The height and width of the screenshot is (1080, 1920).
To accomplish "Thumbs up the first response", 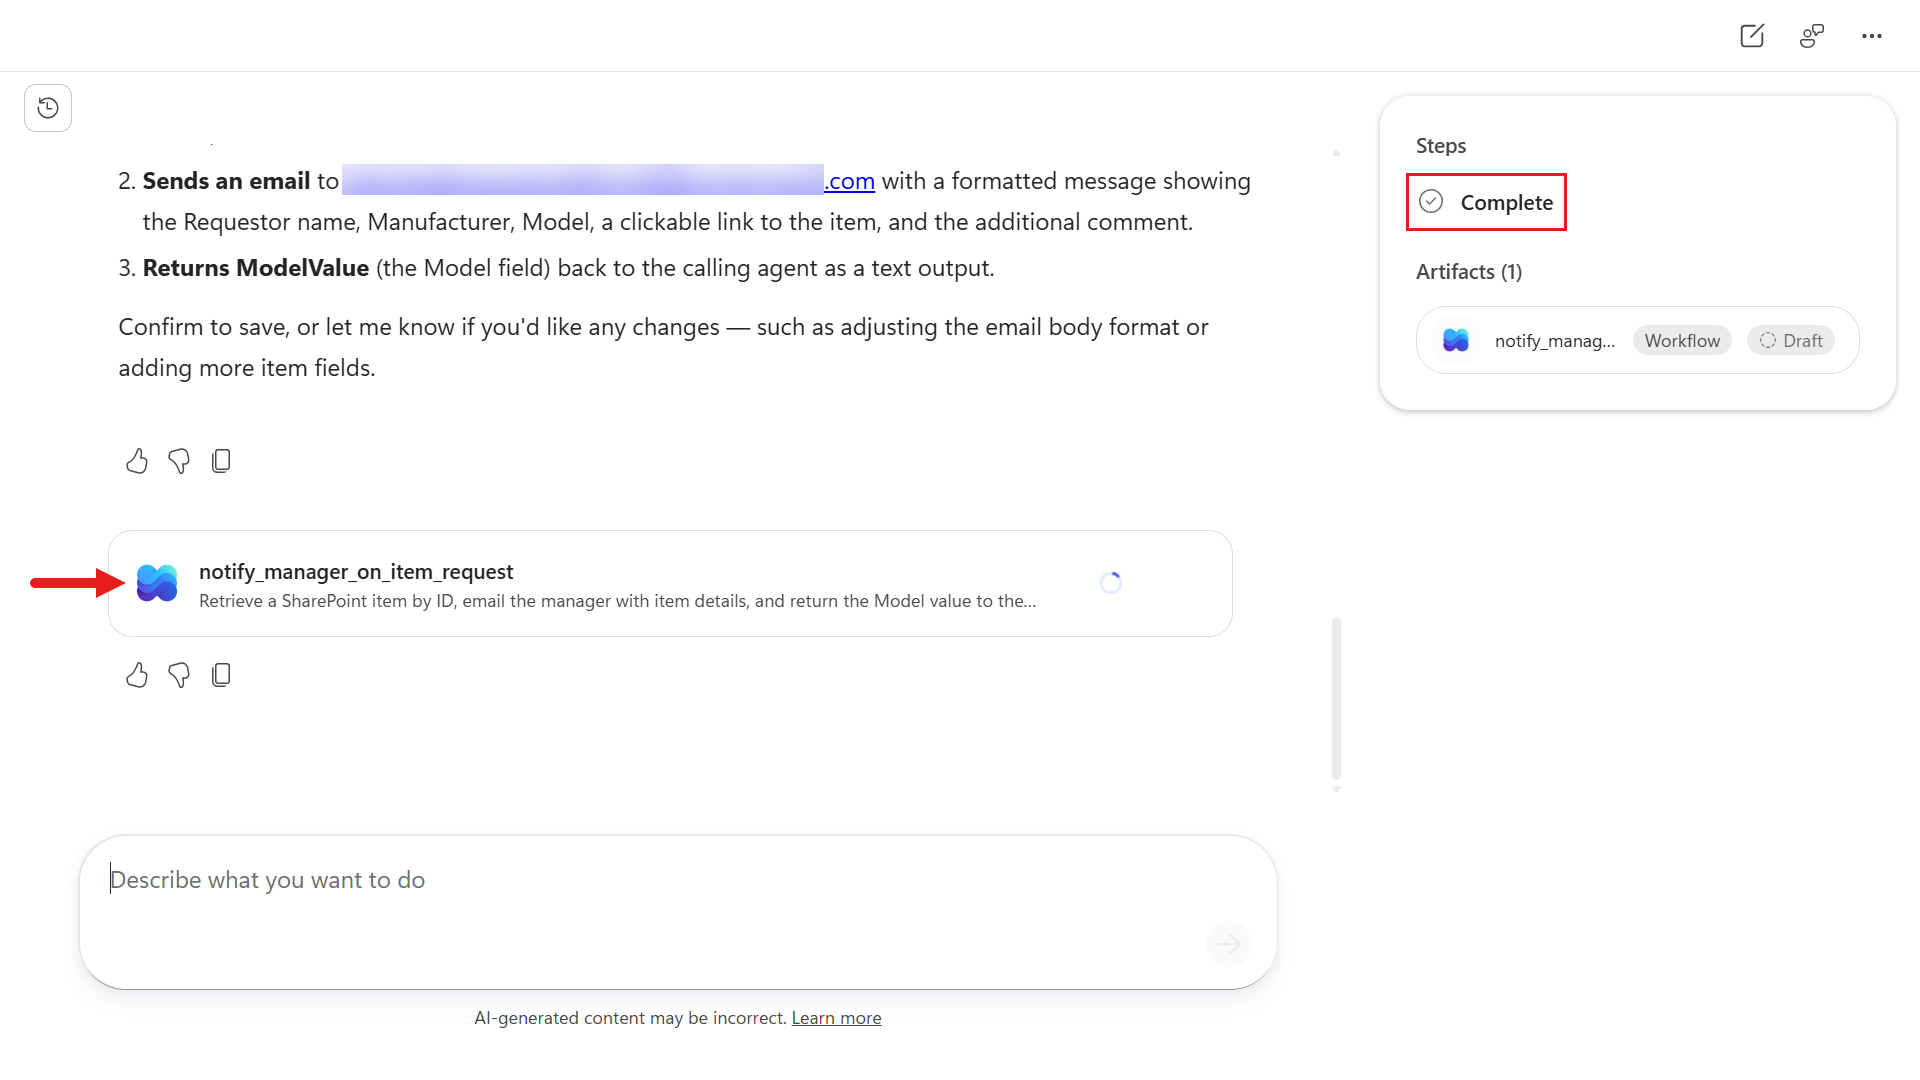I will 137,461.
